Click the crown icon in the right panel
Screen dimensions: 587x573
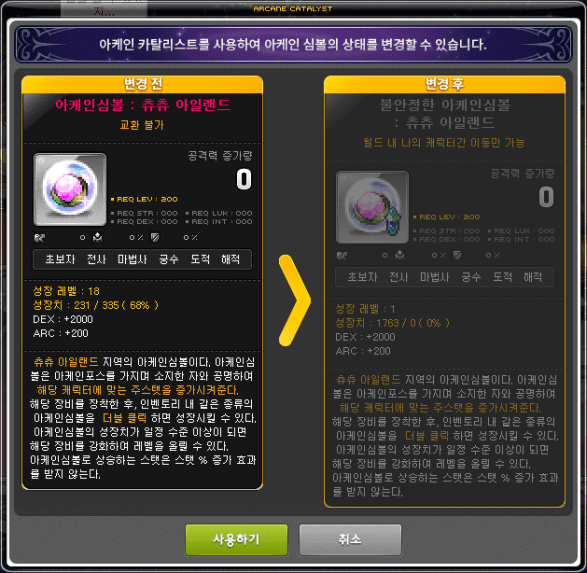tap(400, 255)
